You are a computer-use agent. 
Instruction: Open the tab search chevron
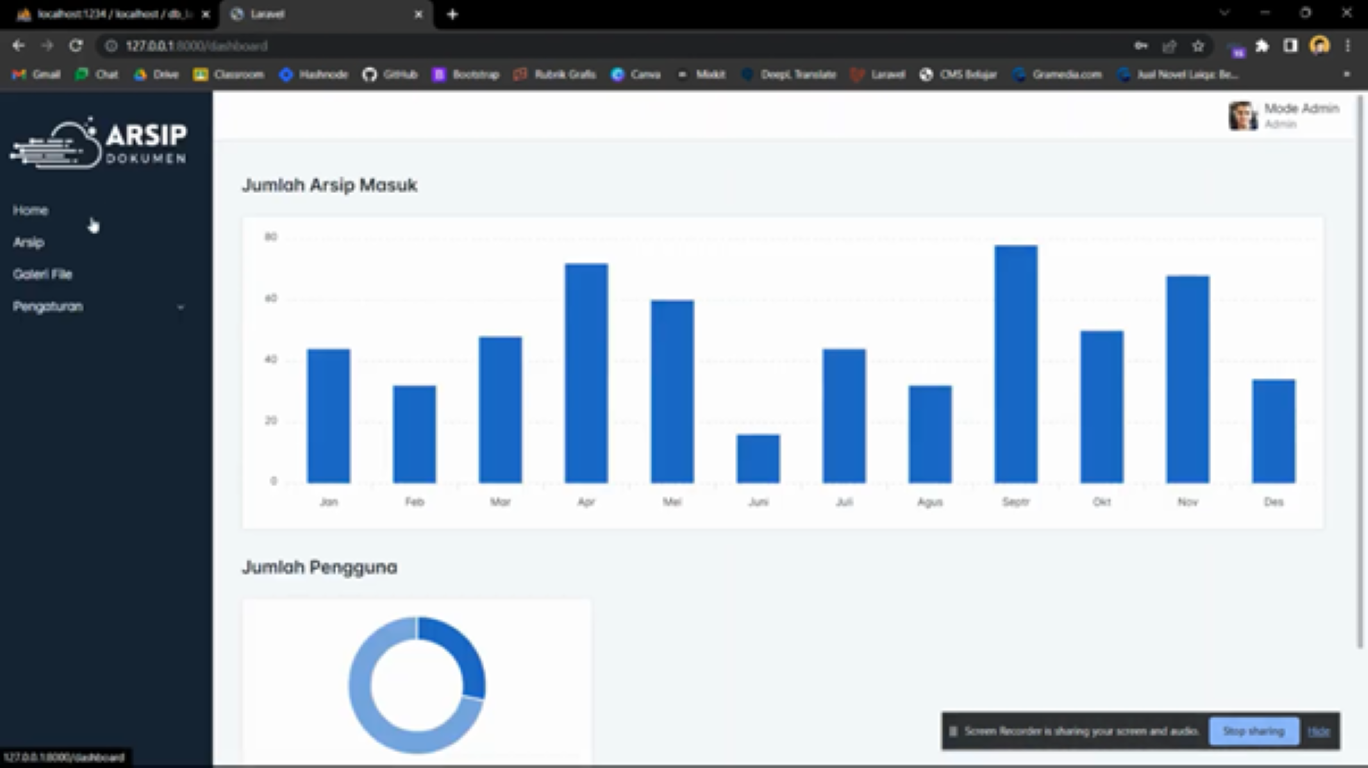pos(1224,13)
